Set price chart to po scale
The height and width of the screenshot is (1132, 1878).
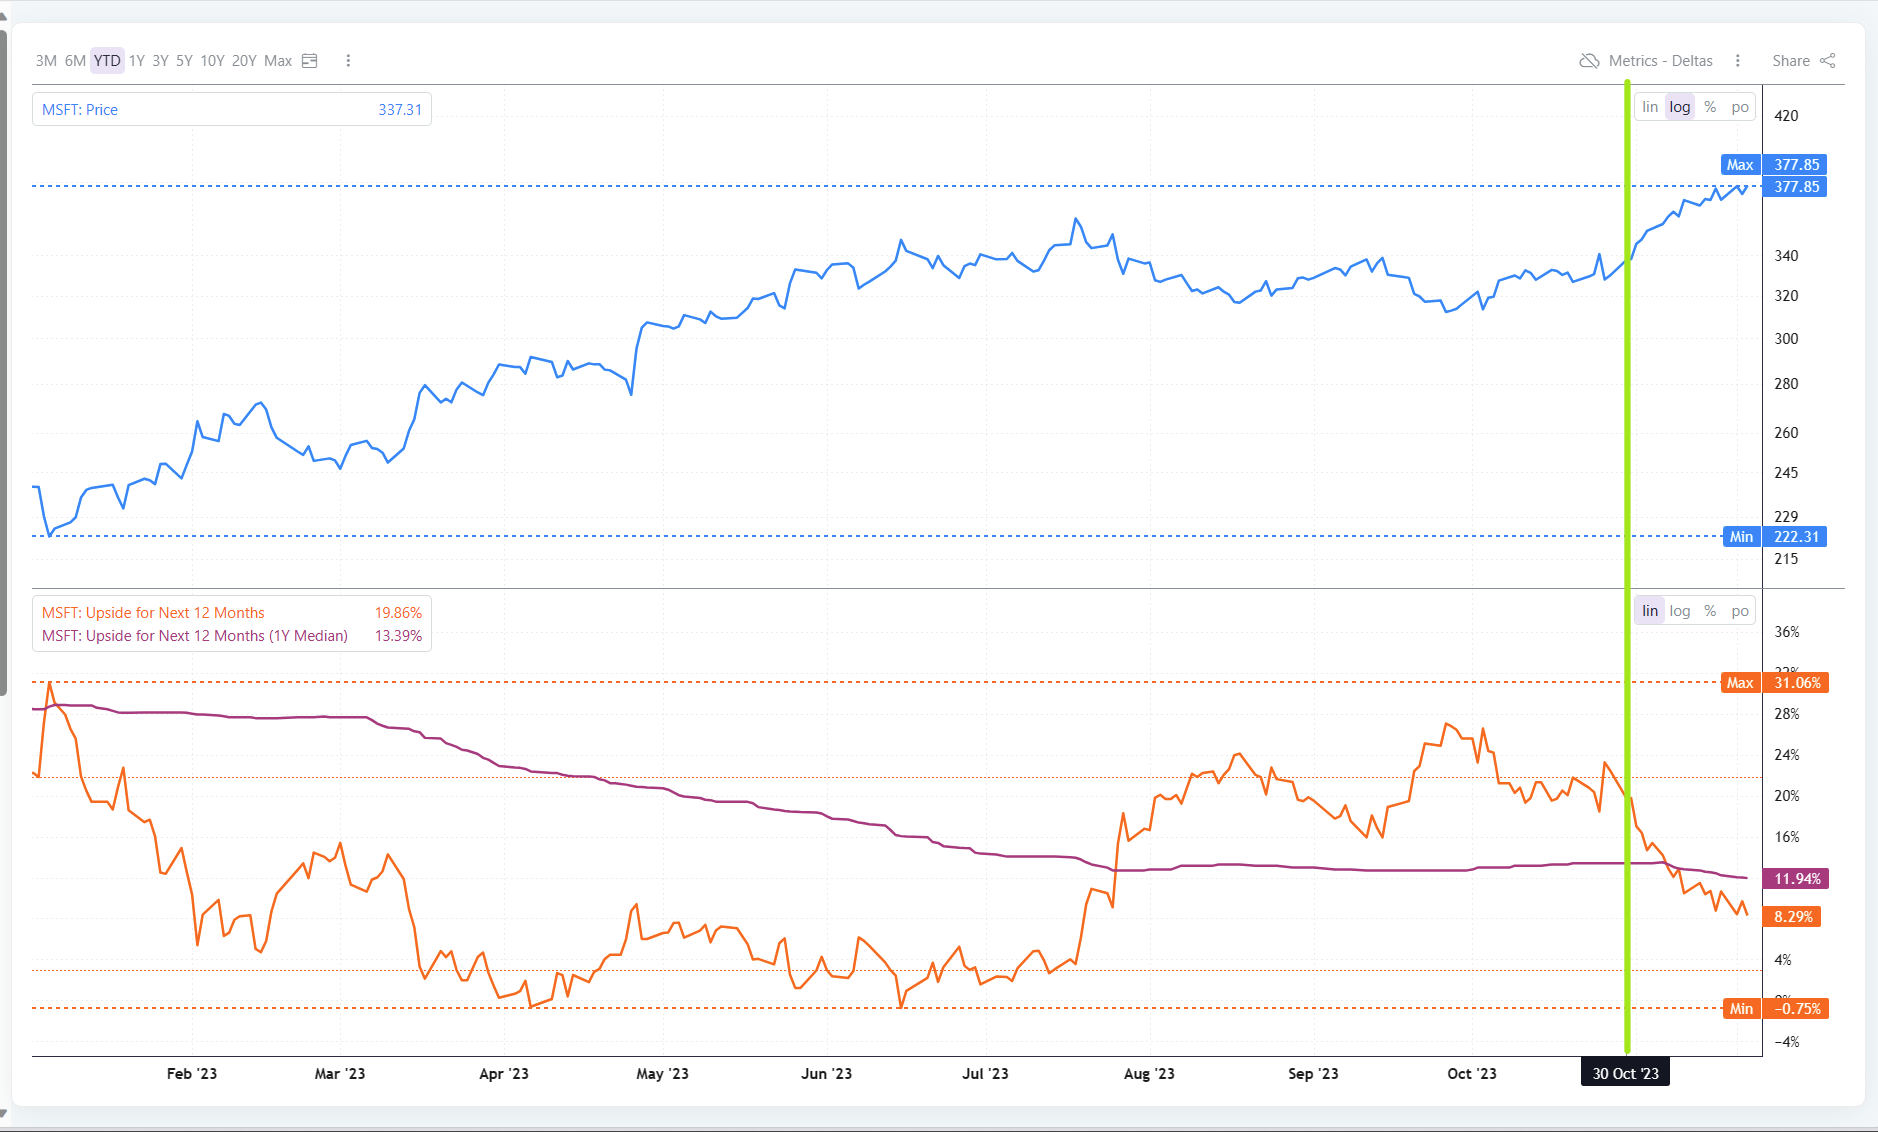pyautogui.click(x=1740, y=107)
